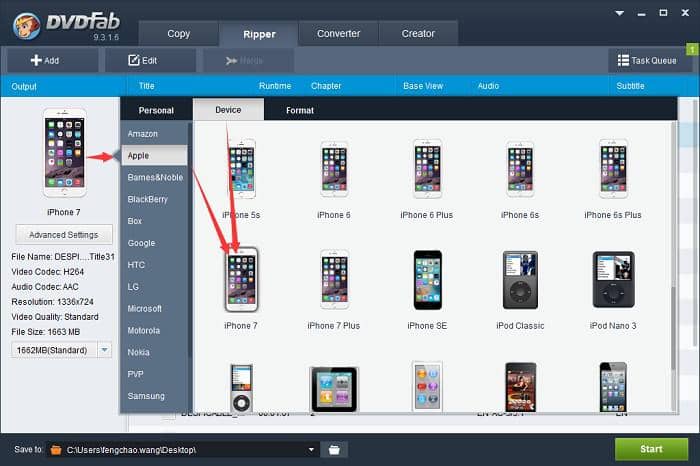Viewport: 700px width, 466px height.
Task: Select the iPod Classic device icon
Action: coord(520,279)
